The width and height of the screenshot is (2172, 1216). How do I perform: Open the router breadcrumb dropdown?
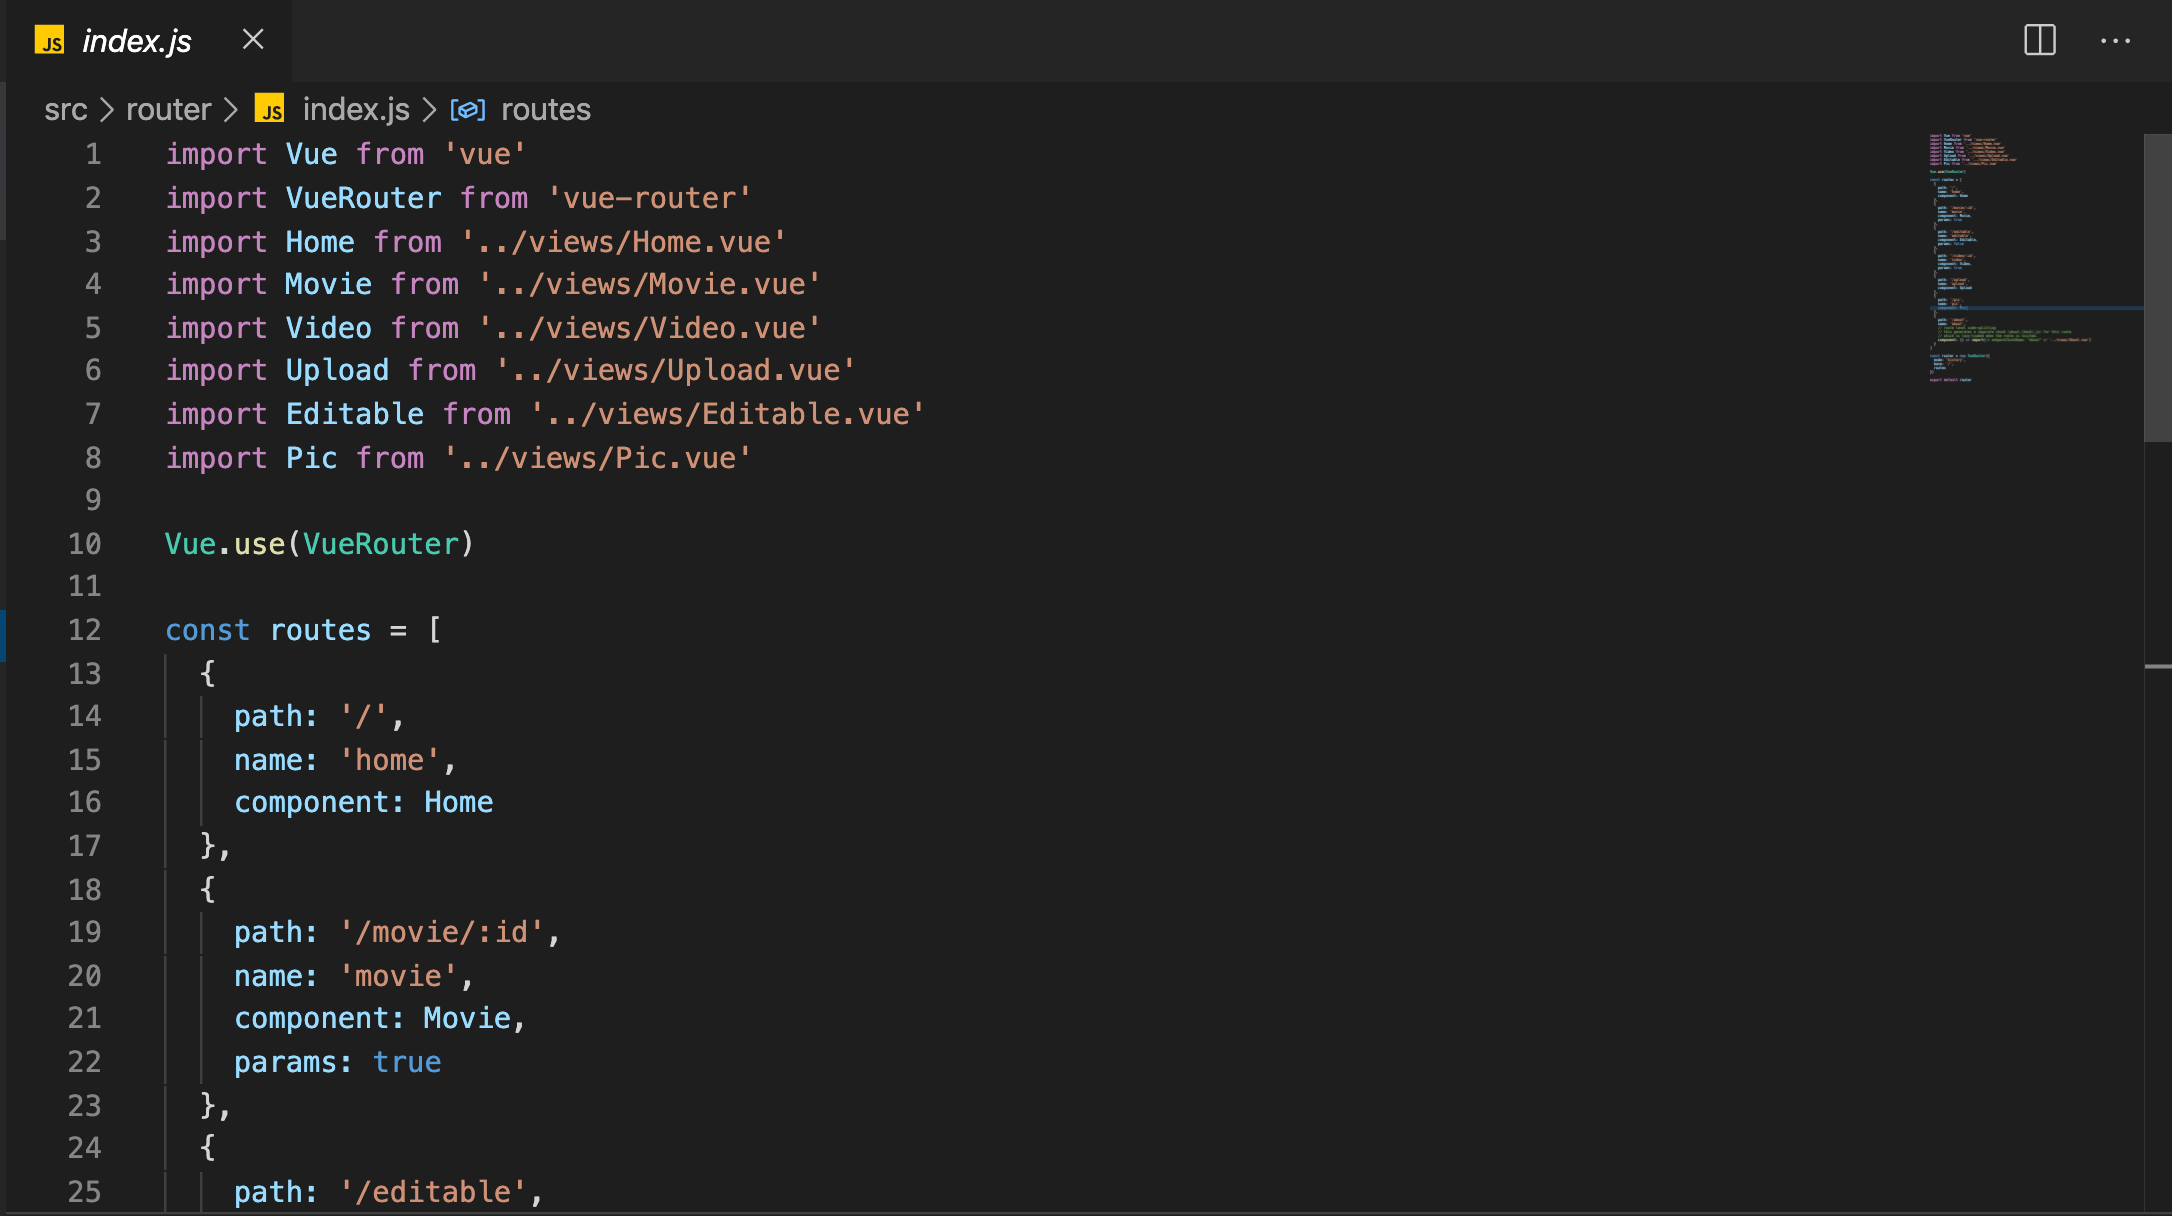[x=168, y=109]
